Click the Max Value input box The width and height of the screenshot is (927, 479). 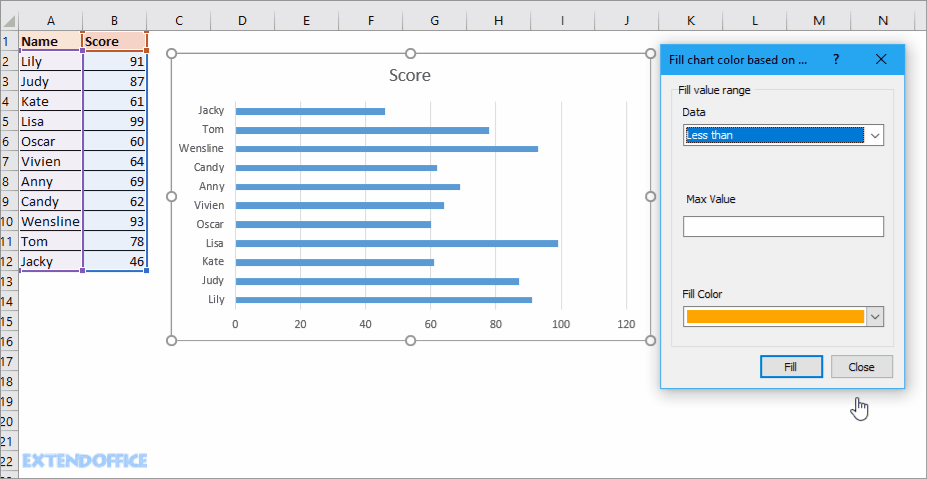(783, 227)
